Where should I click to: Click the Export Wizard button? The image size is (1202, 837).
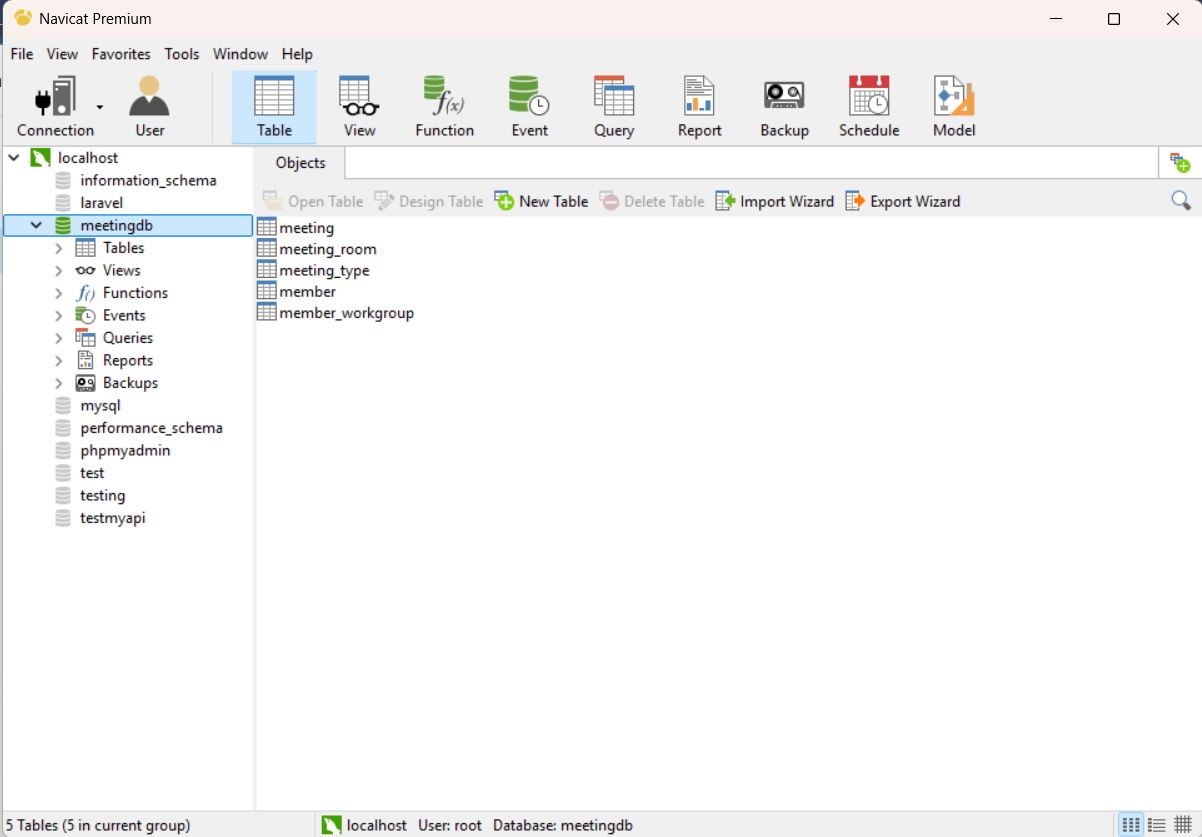(x=902, y=201)
